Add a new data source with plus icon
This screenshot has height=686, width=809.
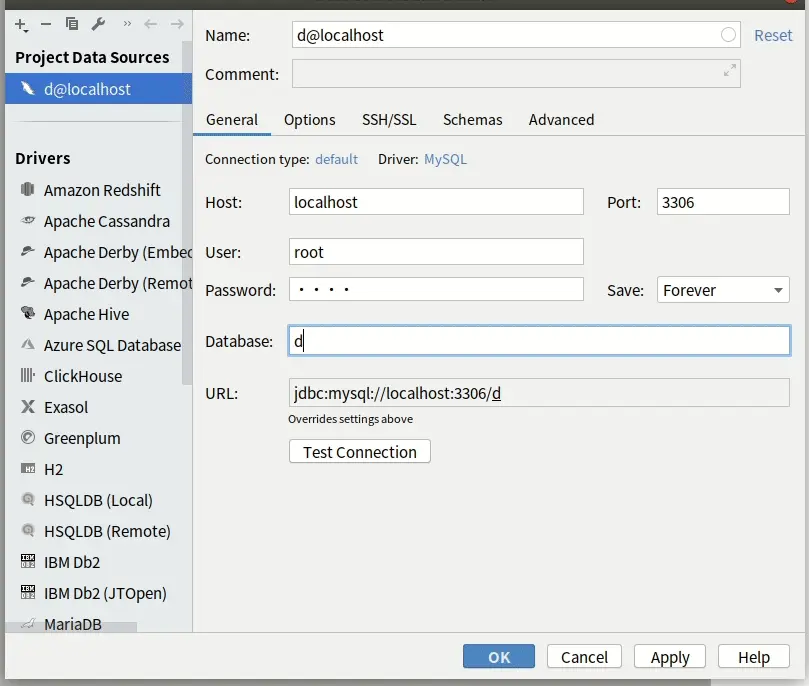coord(21,24)
